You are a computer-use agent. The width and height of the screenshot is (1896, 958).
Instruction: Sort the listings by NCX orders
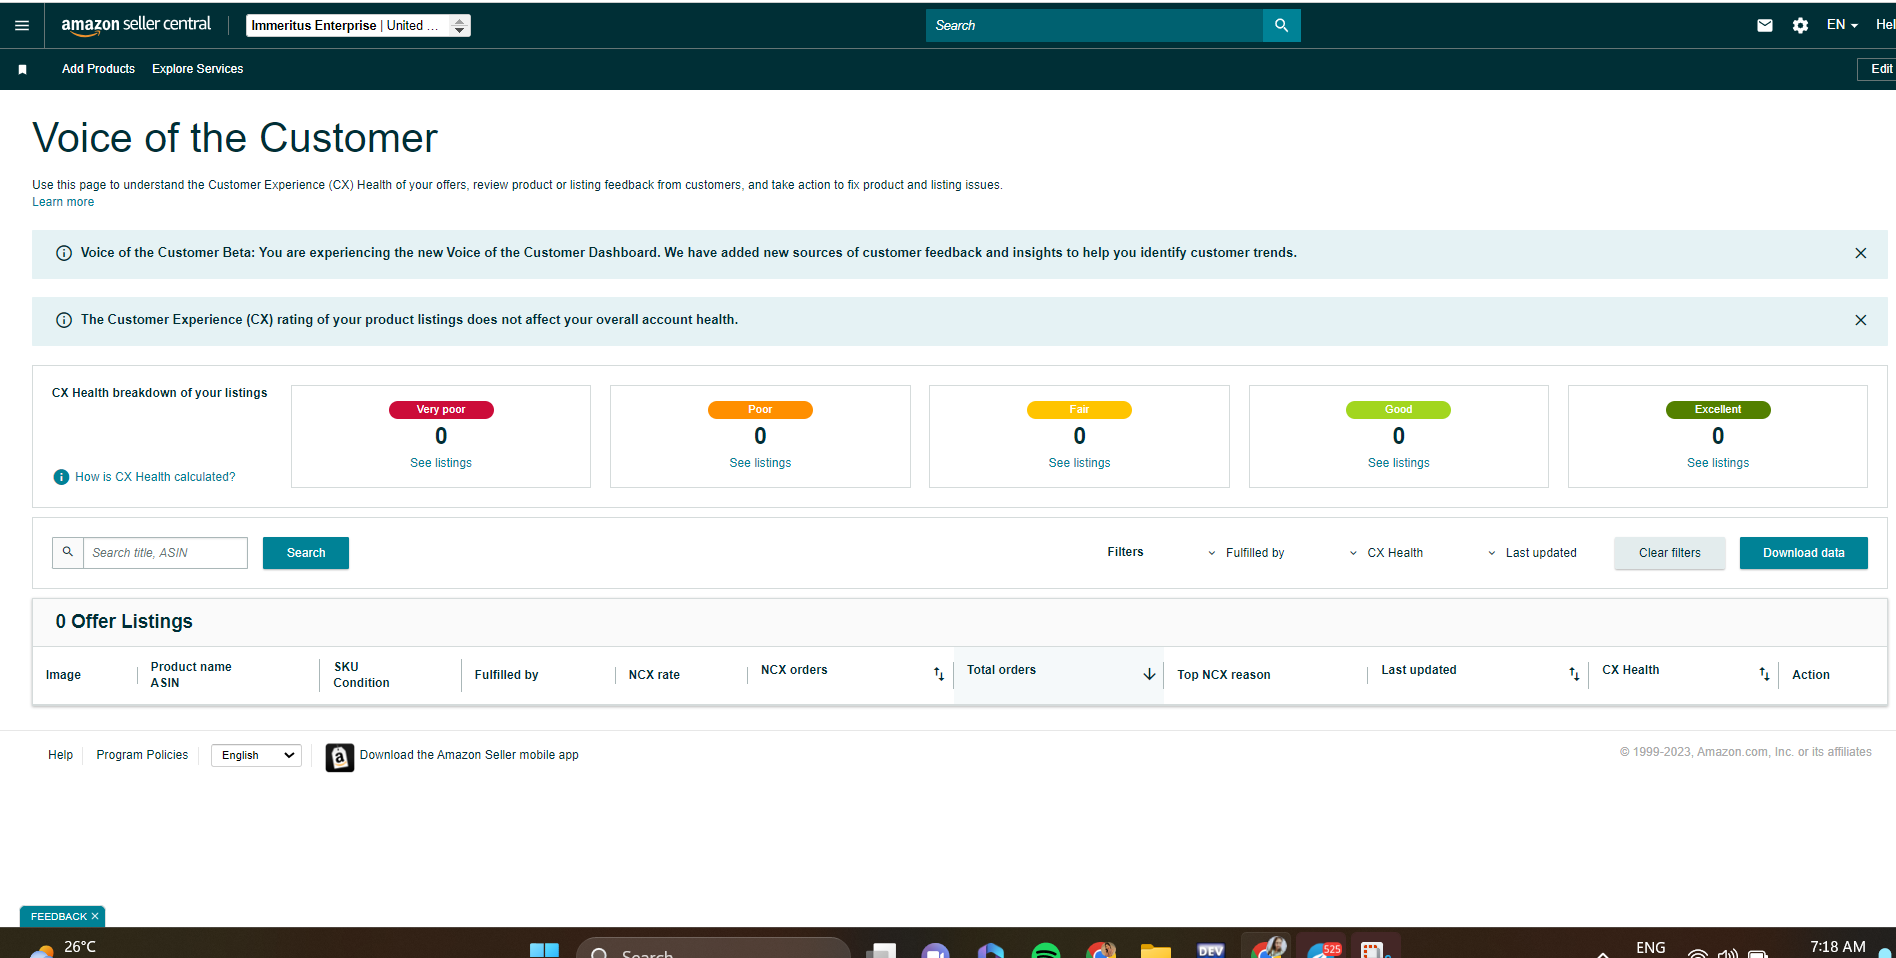click(938, 674)
